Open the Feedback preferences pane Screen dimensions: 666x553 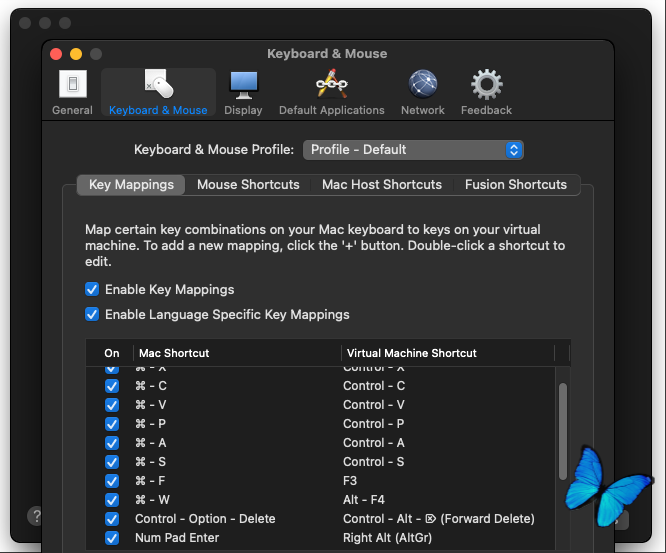(486, 92)
